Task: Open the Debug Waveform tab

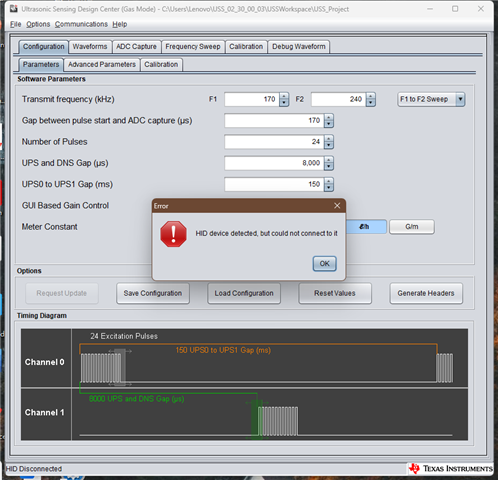Action: click(299, 47)
